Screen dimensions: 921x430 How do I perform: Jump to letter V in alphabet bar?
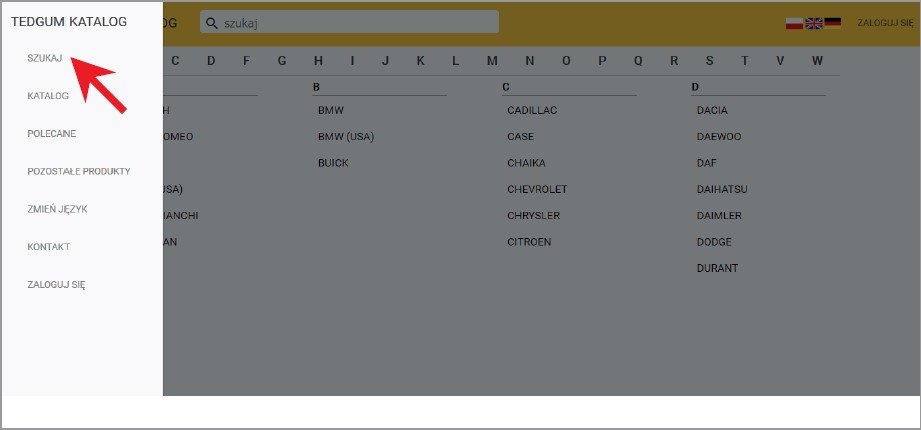[x=780, y=61]
